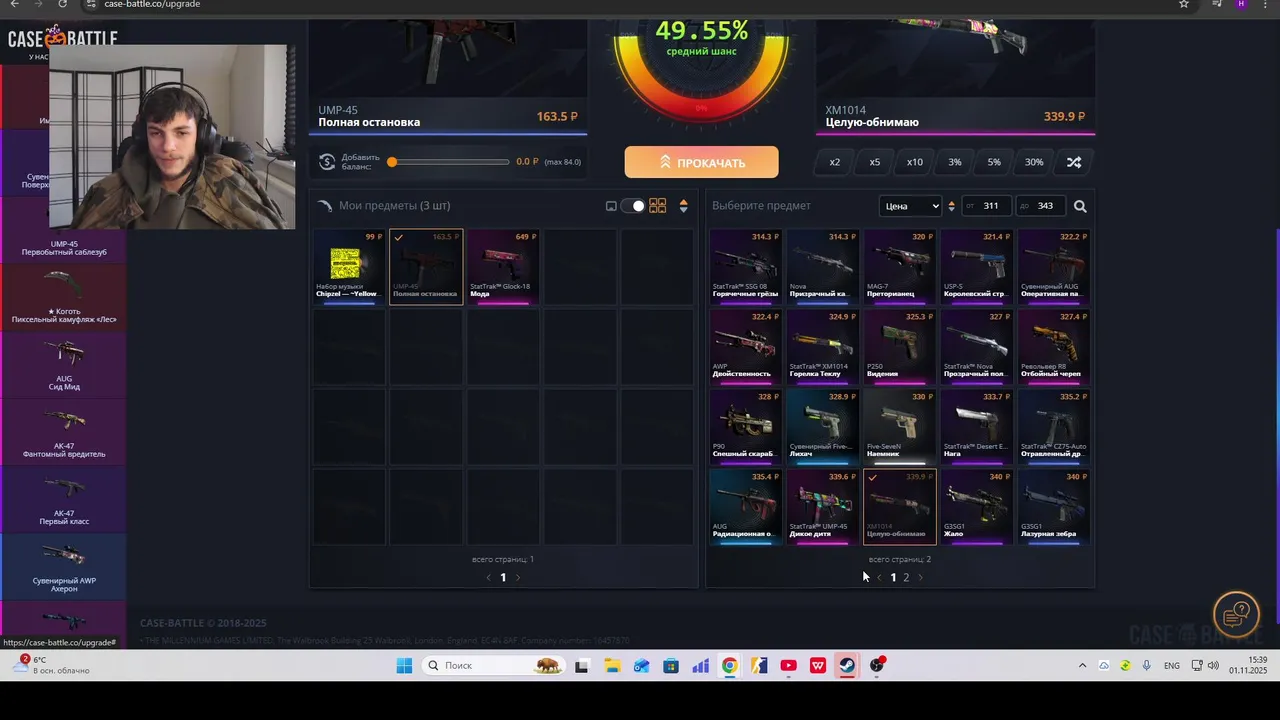Pick the Five-SeveN Наемник item
The width and height of the screenshot is (1280, 720).
900,427
